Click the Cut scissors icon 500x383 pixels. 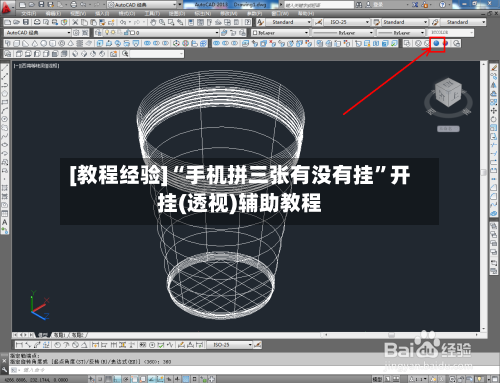pos(75,22)
